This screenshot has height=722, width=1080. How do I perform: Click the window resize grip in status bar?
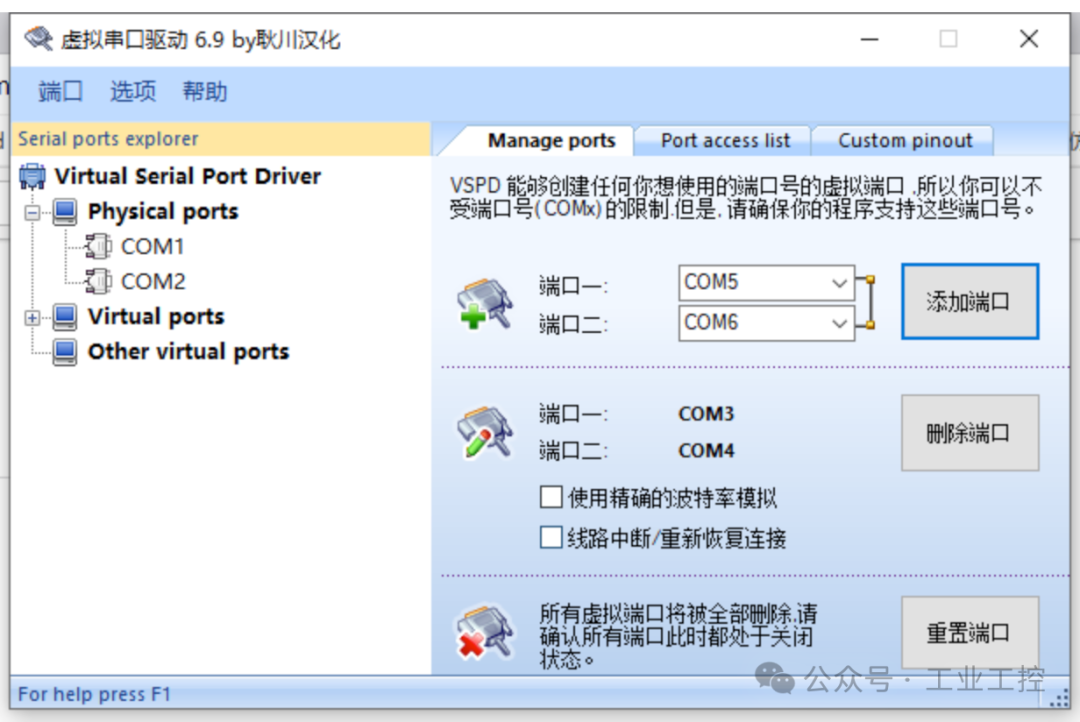click(x=1059, y=699)
